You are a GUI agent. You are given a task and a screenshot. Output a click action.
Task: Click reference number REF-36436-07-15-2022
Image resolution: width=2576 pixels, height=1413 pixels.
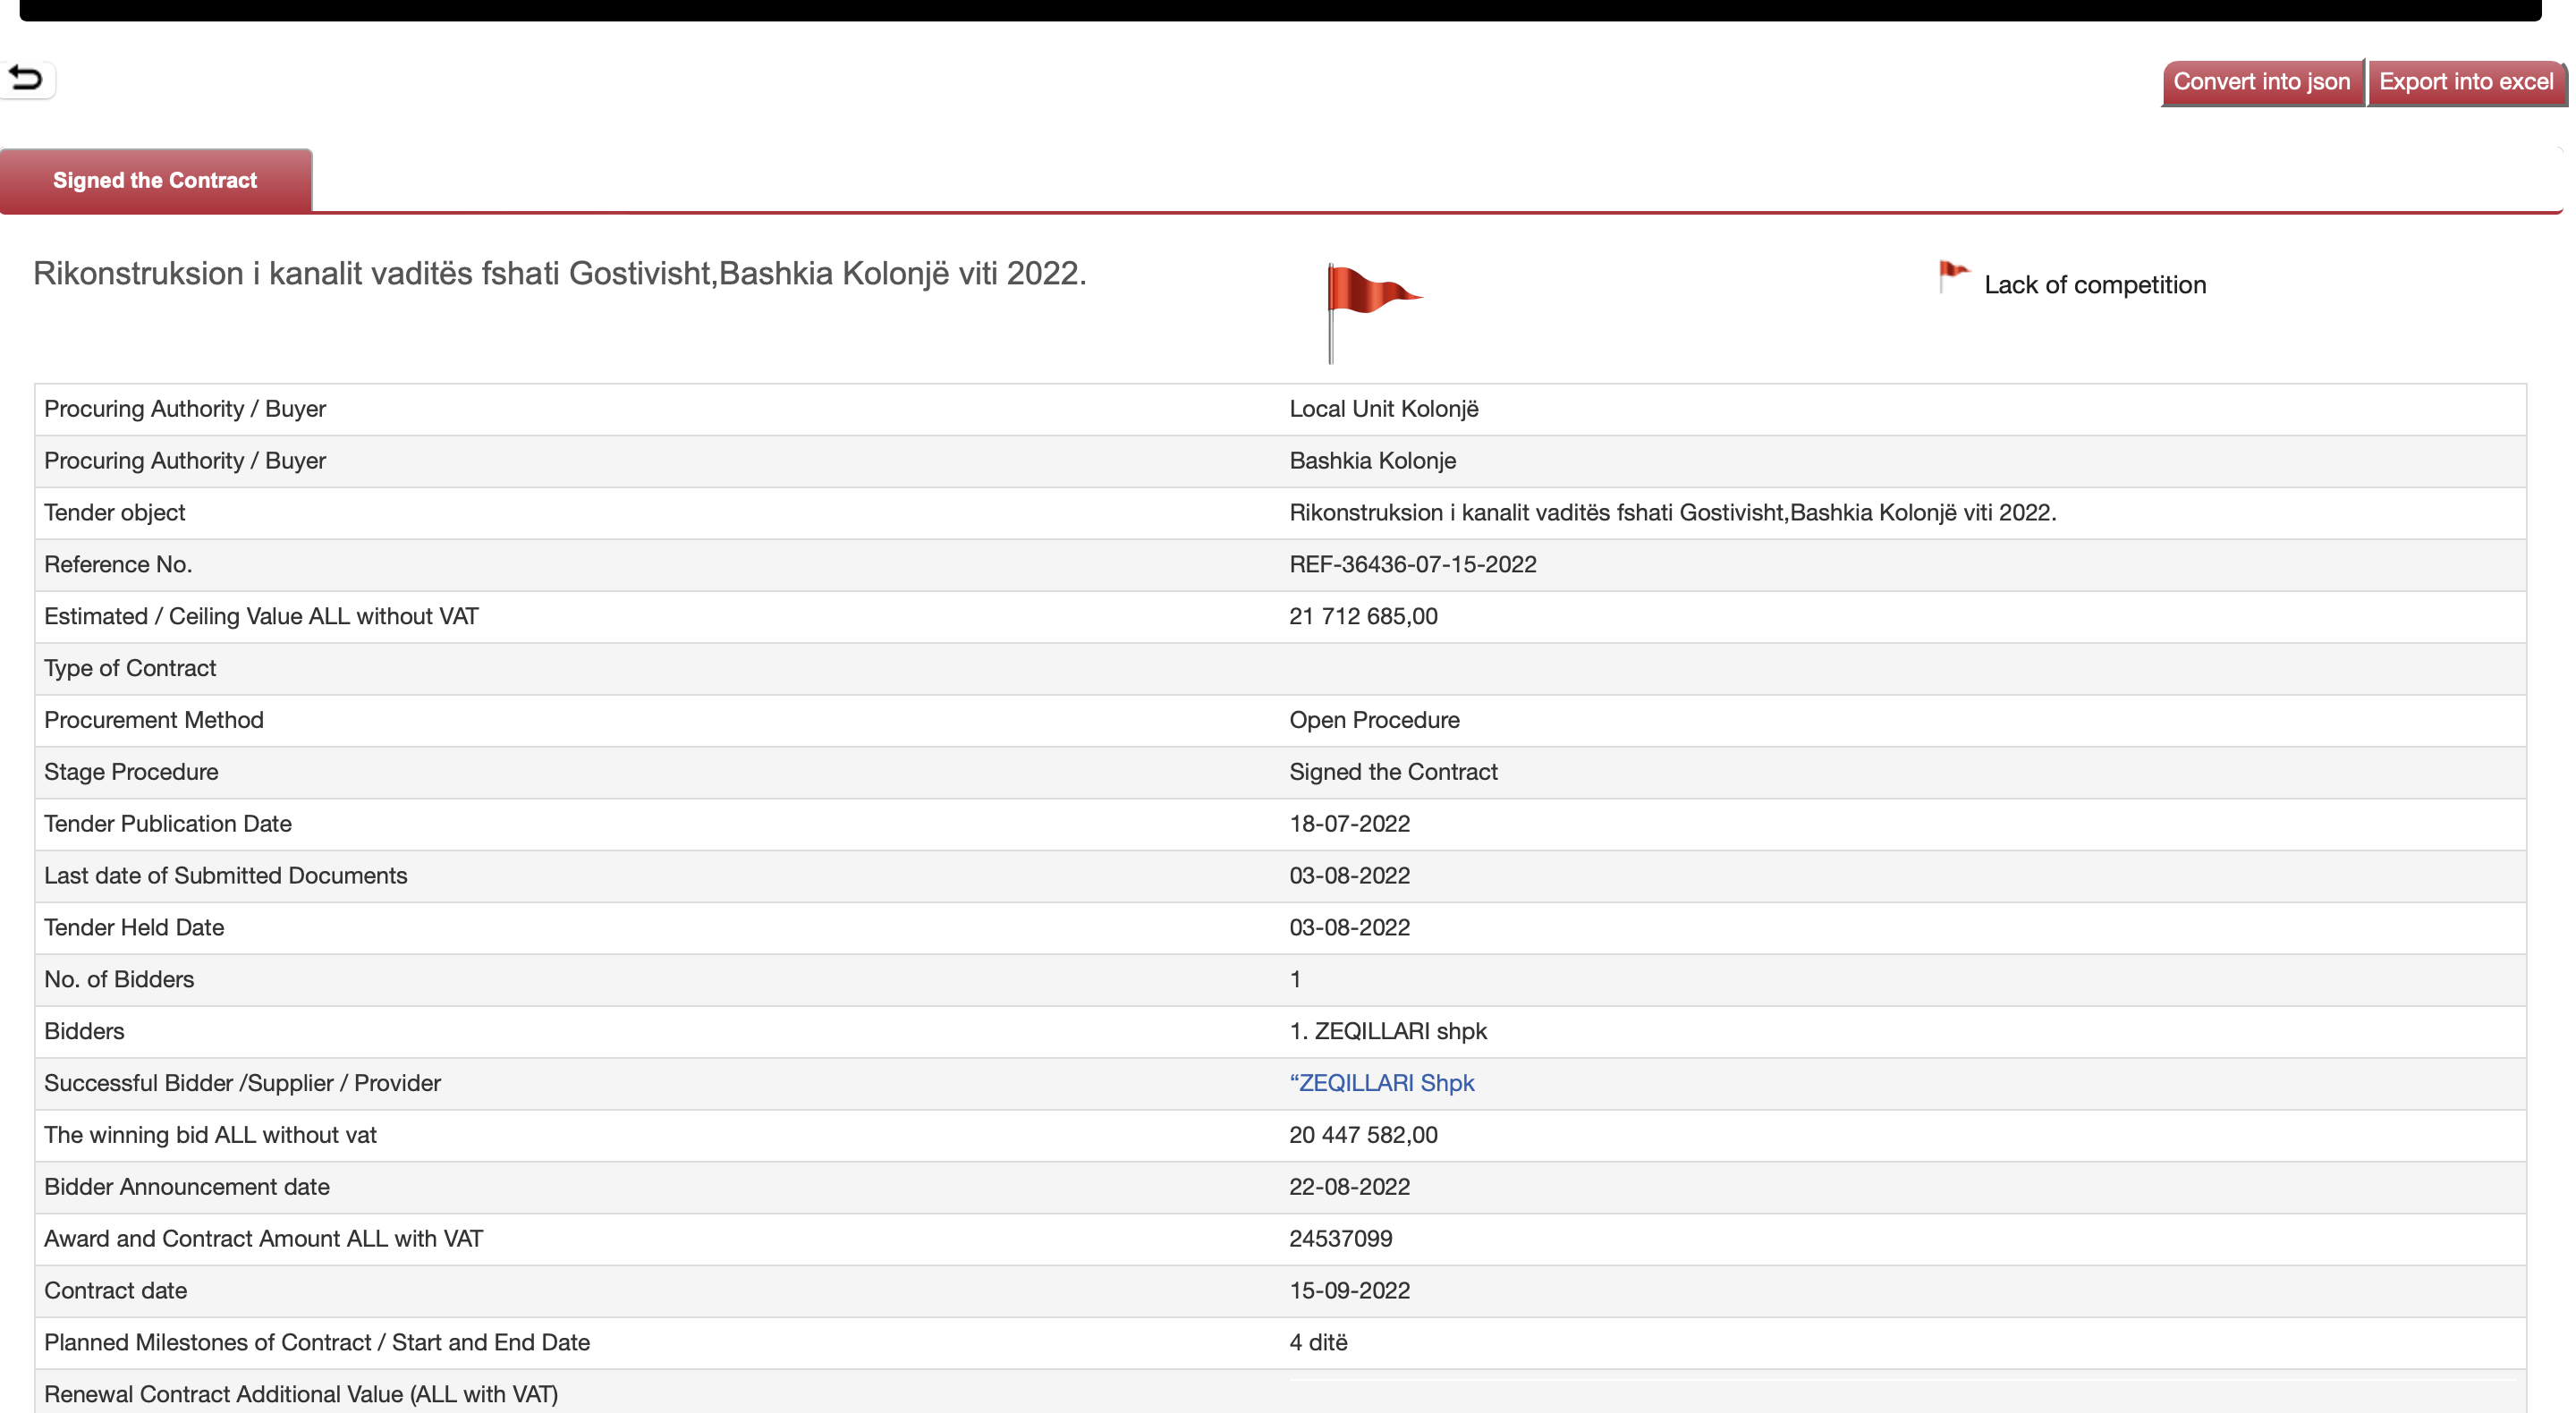[x=1412, y=565]
